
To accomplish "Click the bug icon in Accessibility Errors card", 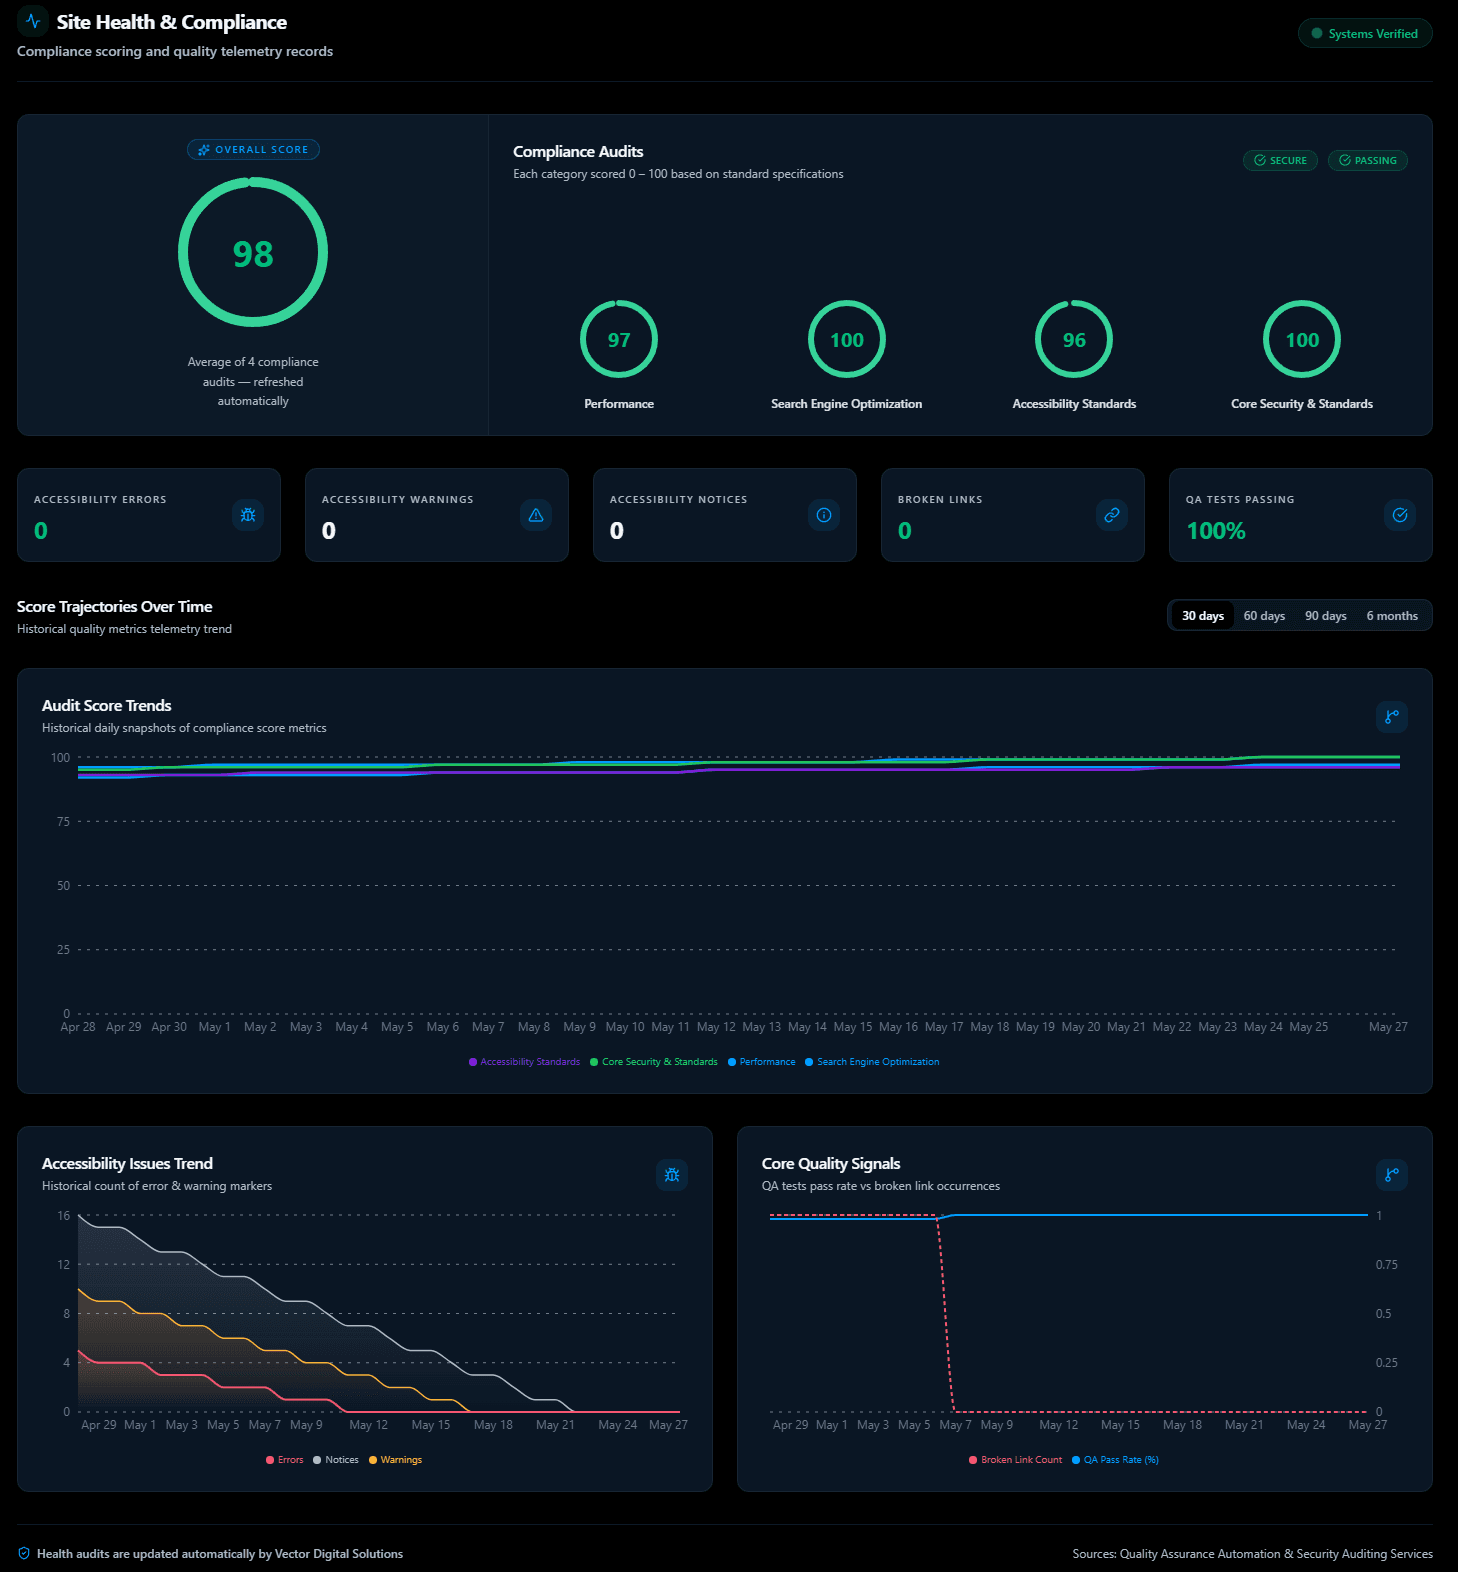I will (x=248, y=515).
